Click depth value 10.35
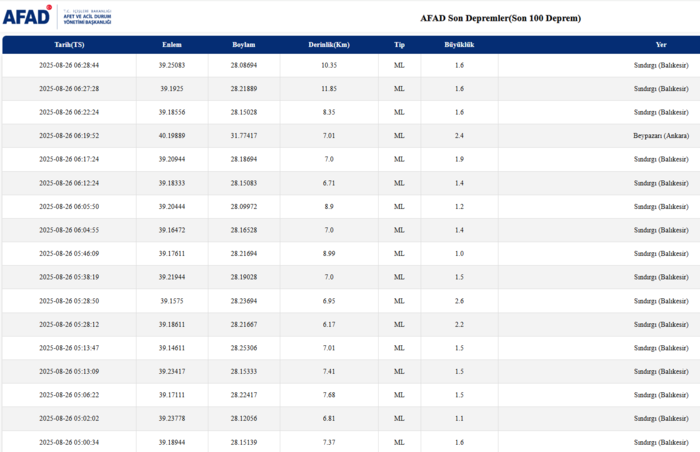This screenshot has width=700, height=452. (329, 65)
